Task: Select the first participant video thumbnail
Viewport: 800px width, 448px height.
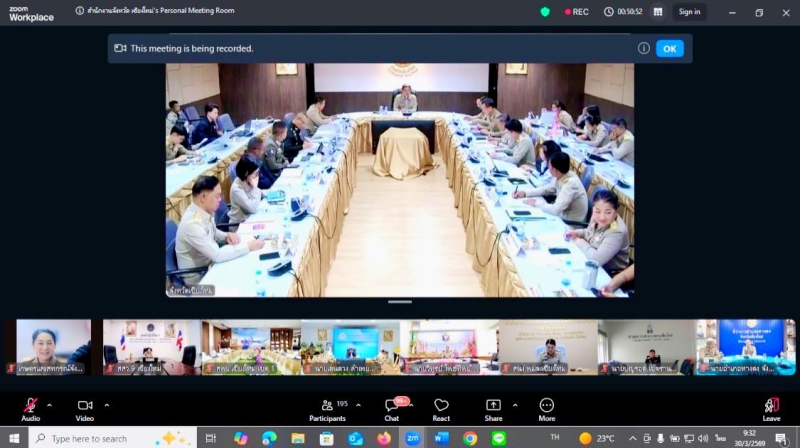Action: 54,346
